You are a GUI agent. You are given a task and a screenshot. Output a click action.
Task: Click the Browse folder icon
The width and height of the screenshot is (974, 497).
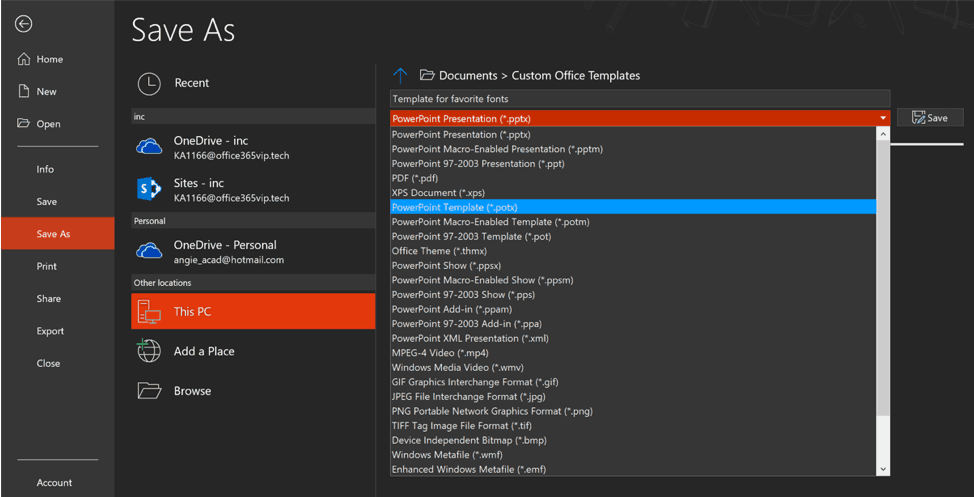pyautogui.click(x=149, y=391)
